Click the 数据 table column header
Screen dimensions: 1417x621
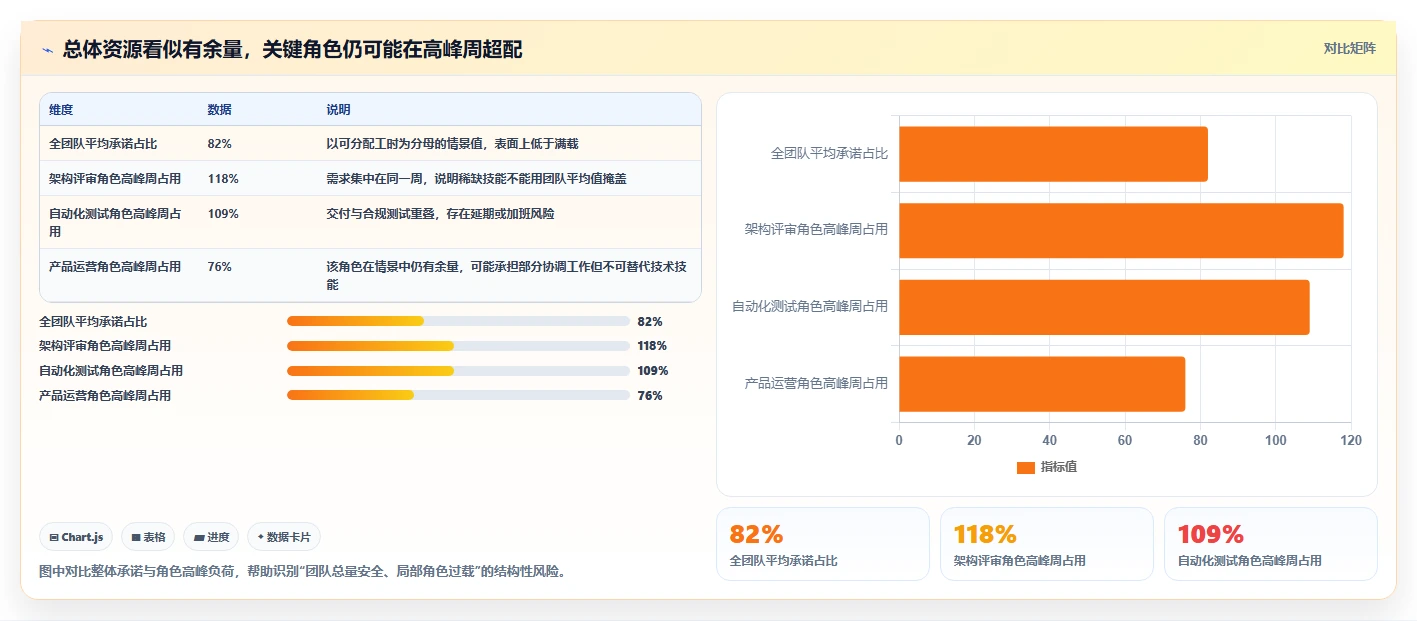[219, 110]
